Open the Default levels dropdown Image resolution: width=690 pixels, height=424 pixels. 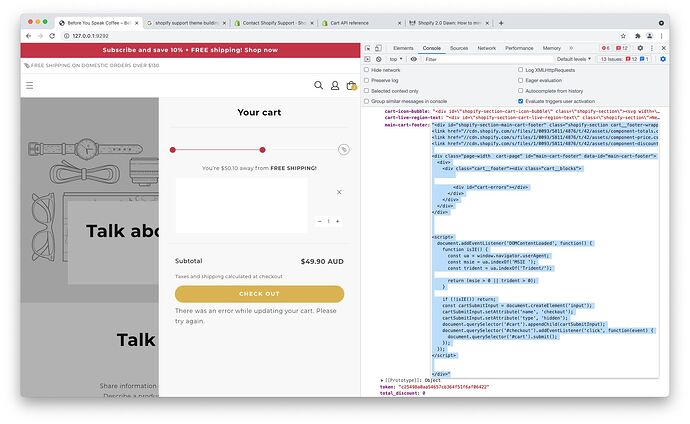(573, 59)
